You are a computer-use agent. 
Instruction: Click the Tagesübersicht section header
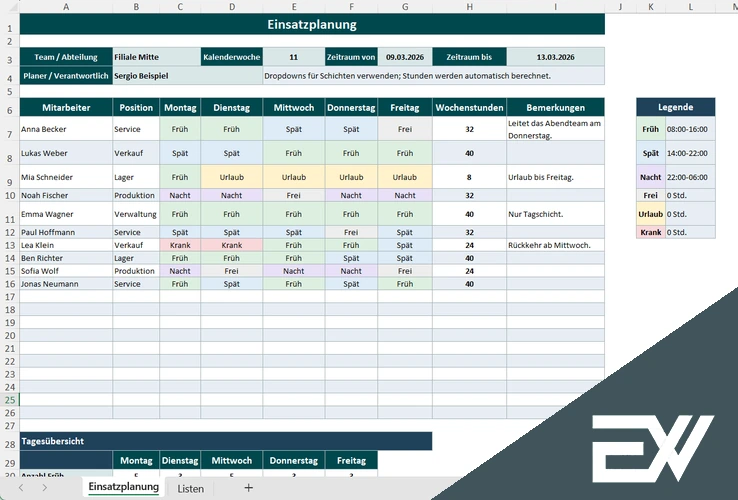tap(226, 441)
